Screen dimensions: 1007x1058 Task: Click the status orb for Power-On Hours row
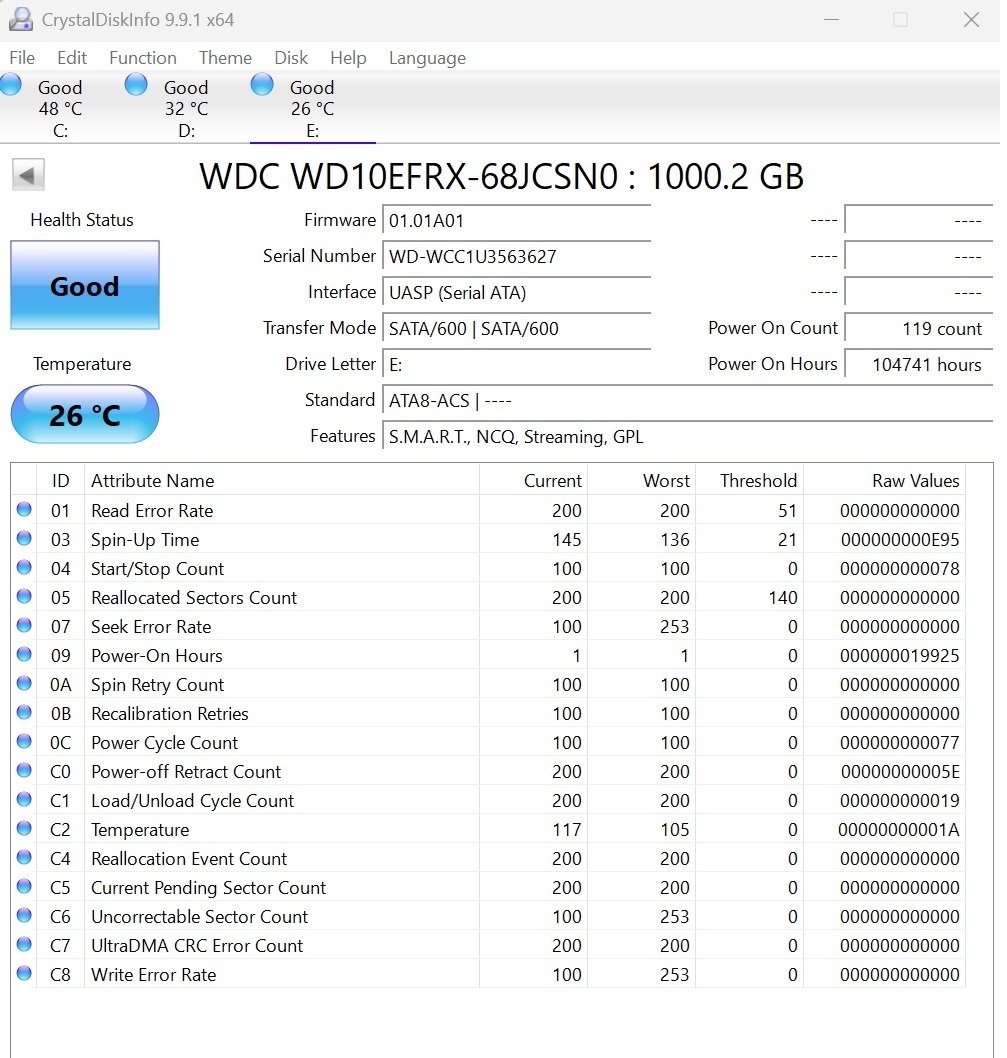tap(24, 655)
